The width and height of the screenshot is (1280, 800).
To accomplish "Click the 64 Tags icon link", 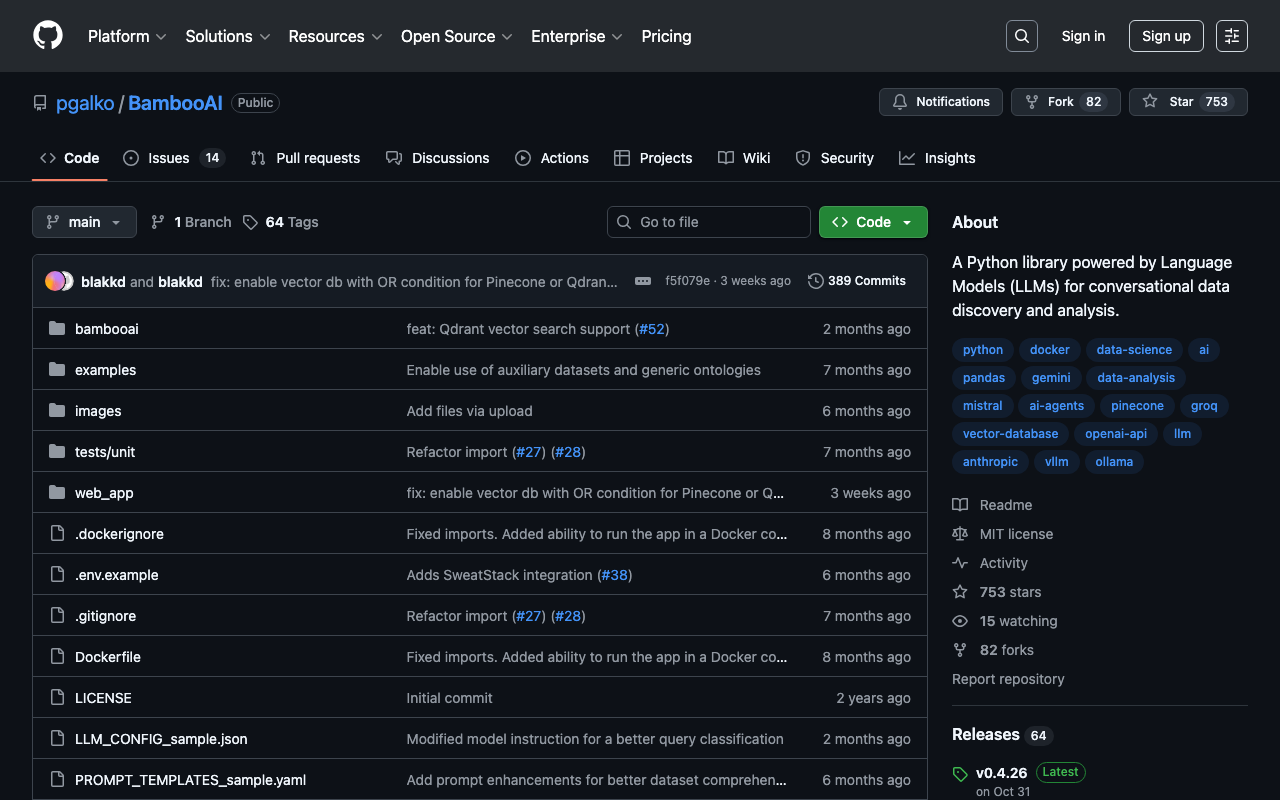I will [x=280, y=222].
